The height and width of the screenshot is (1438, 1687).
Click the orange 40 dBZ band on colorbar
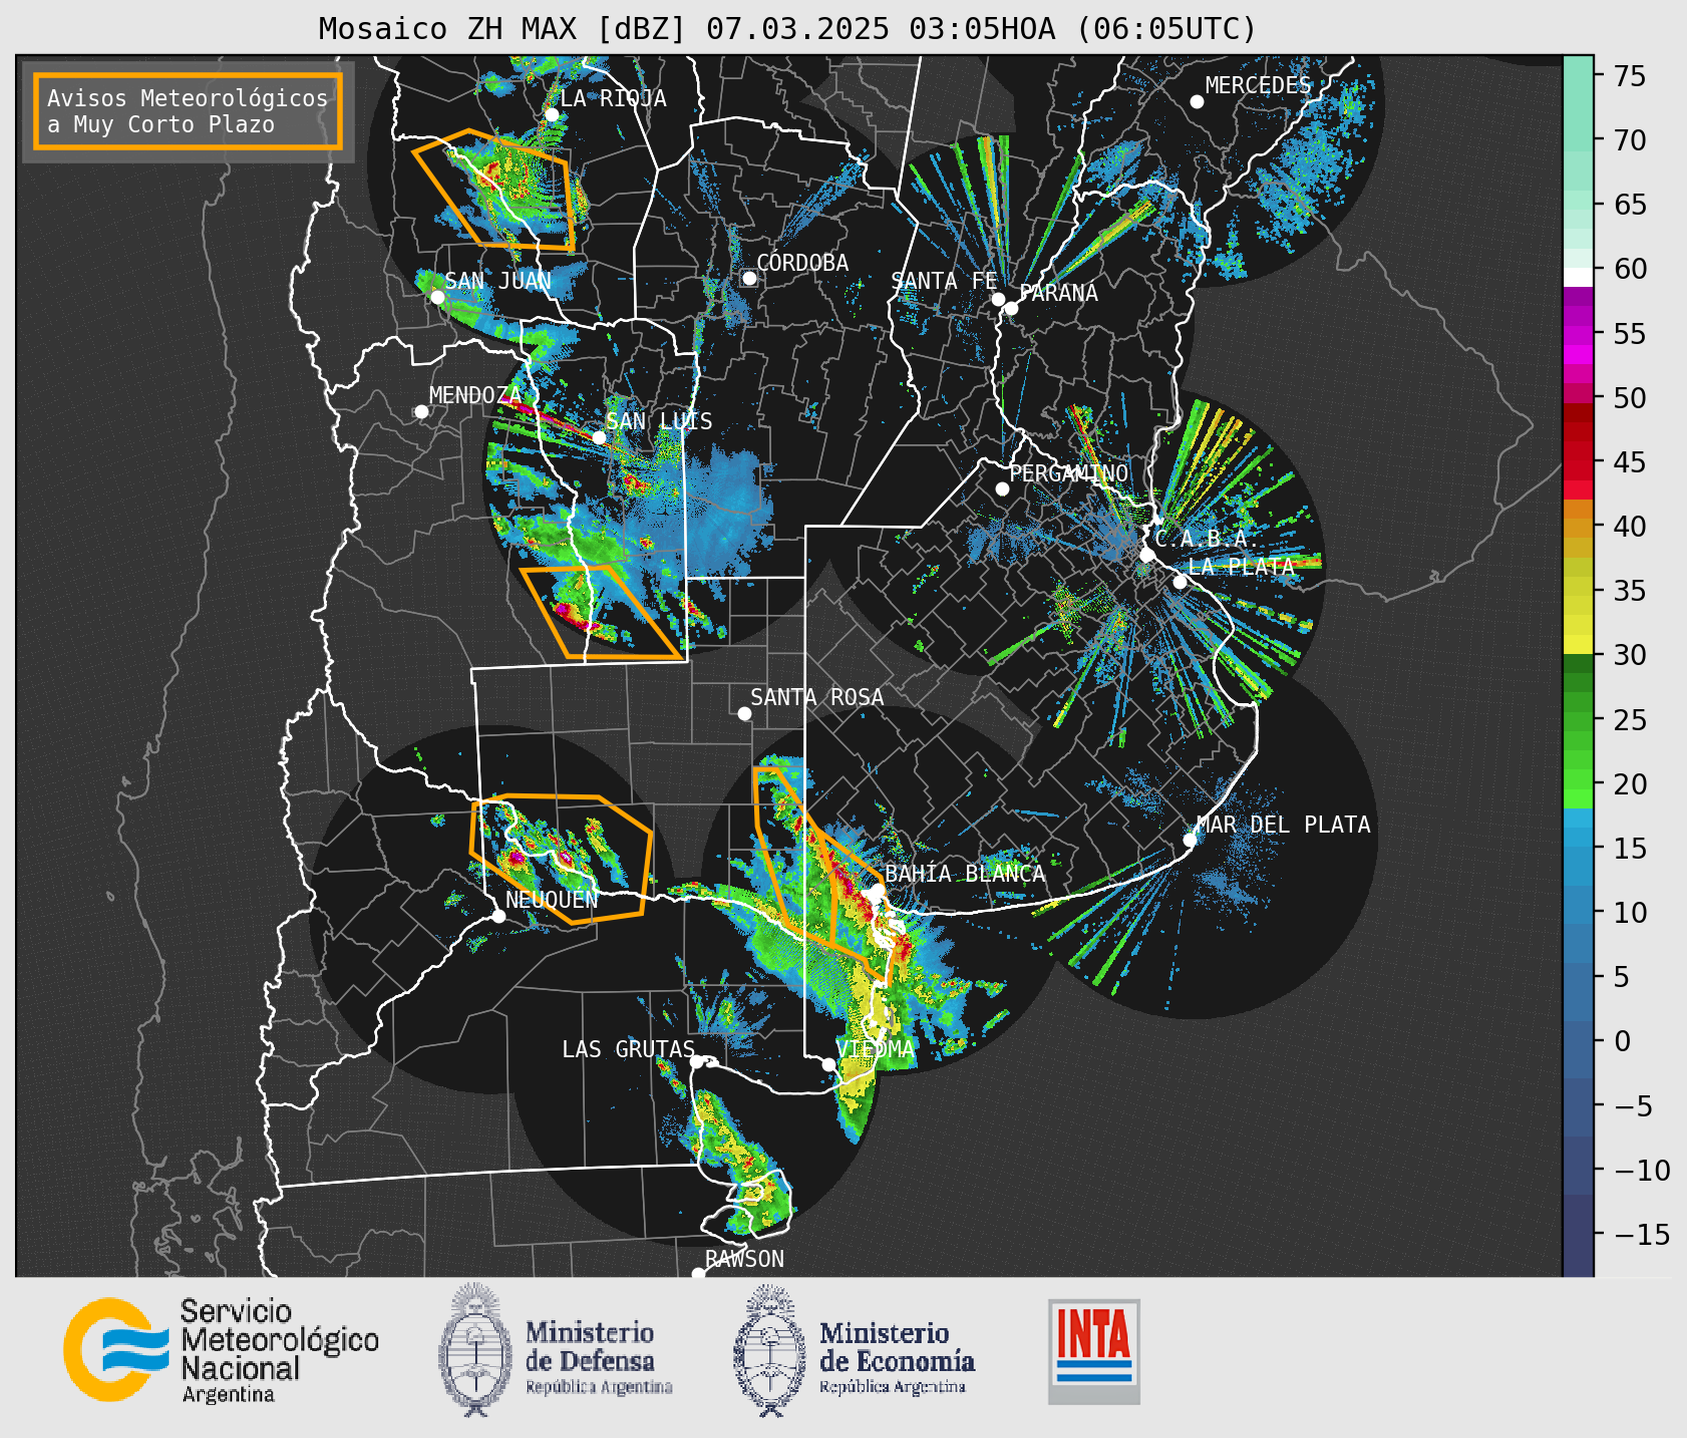[1578, 526]
